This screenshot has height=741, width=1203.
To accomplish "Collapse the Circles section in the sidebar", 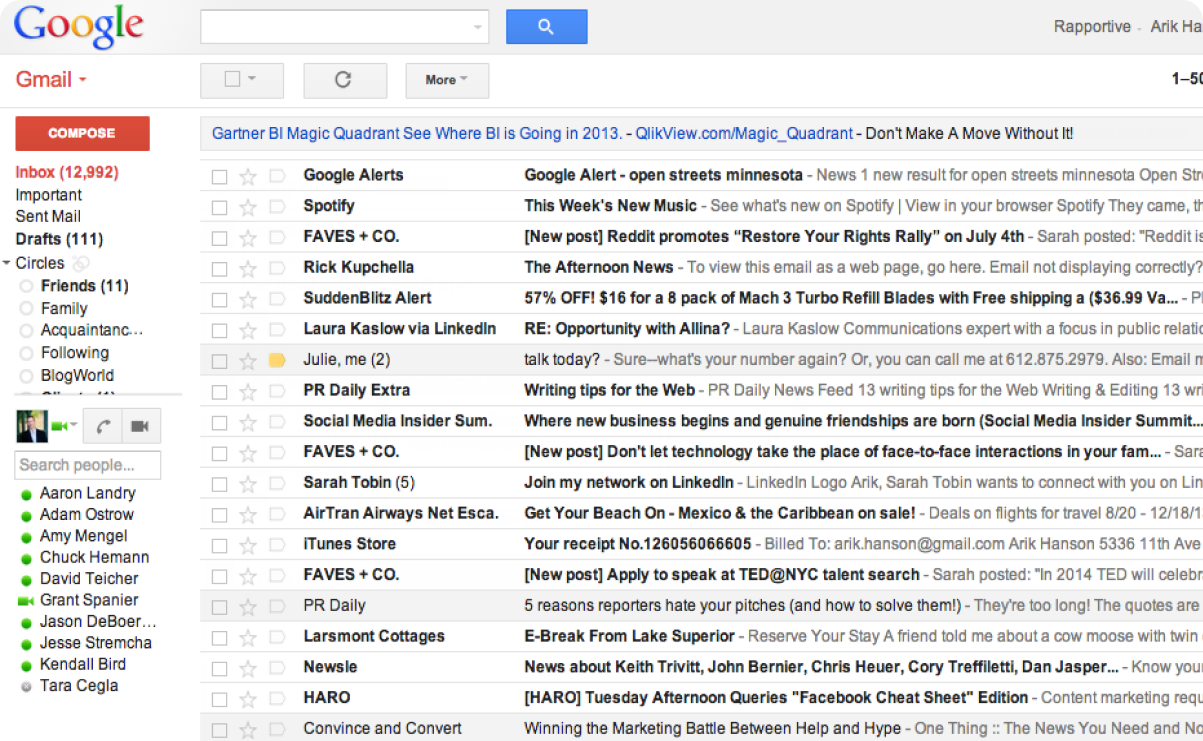I will pos(7,263).
